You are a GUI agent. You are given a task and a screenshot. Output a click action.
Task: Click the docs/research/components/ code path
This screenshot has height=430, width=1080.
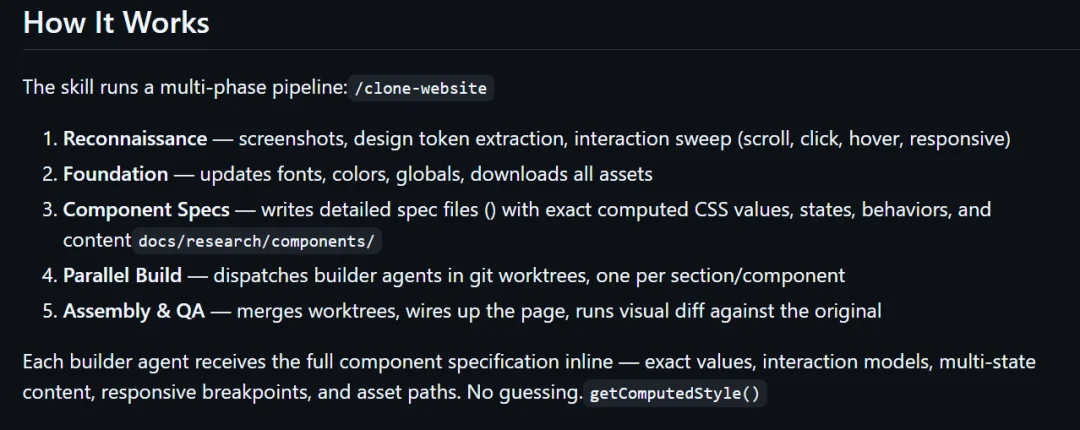[x=257, y=241]
